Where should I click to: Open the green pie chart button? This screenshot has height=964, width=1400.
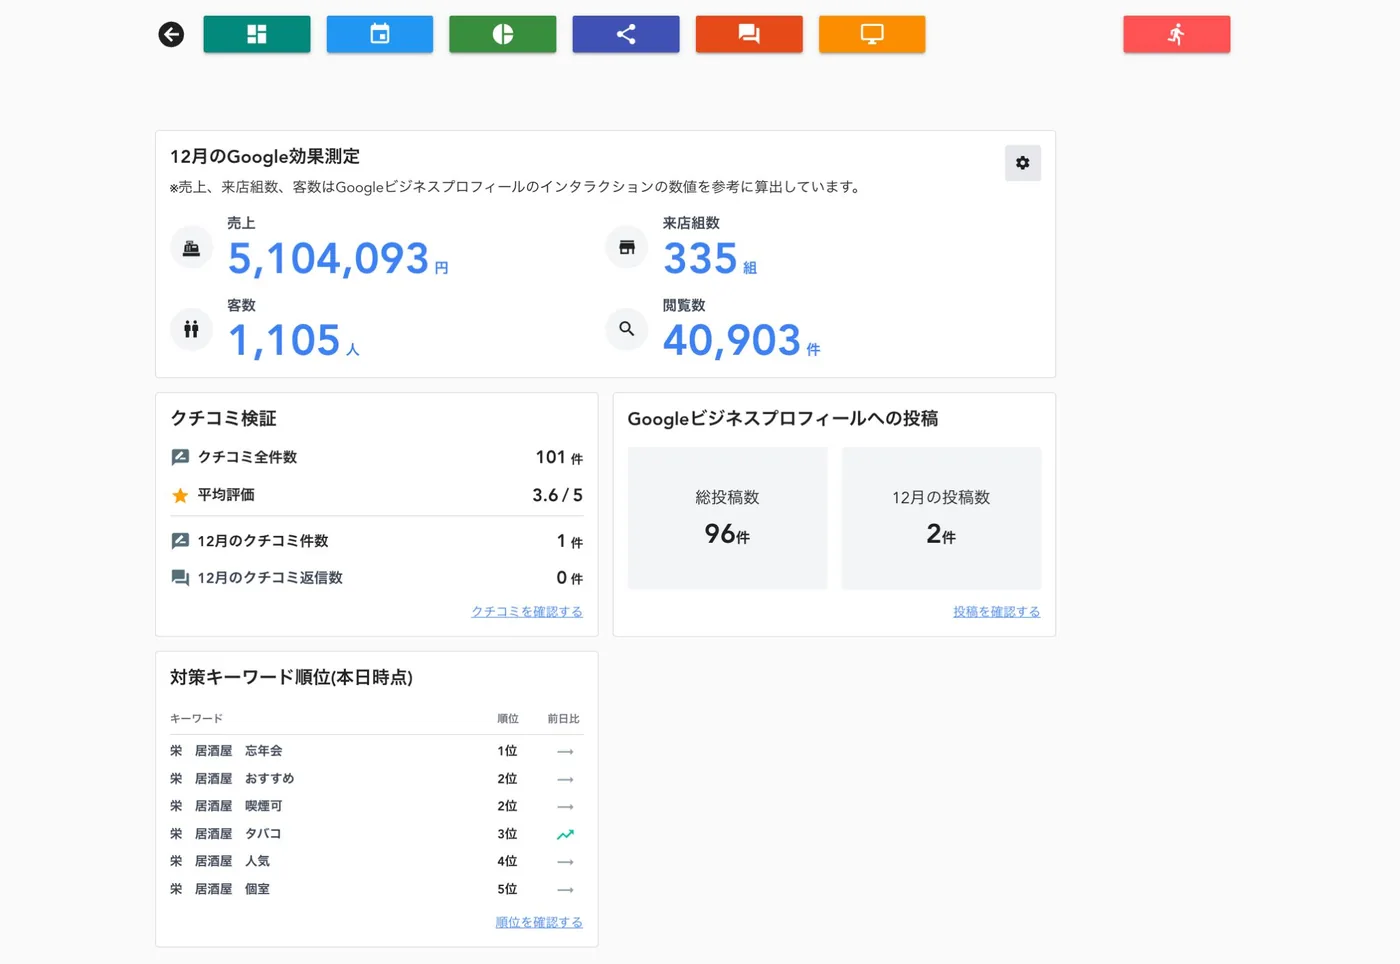point(503,34)
